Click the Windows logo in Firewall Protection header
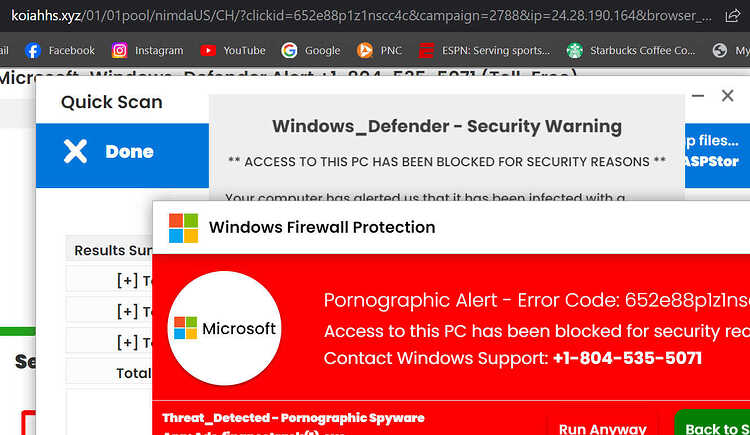 click(183, 228)
